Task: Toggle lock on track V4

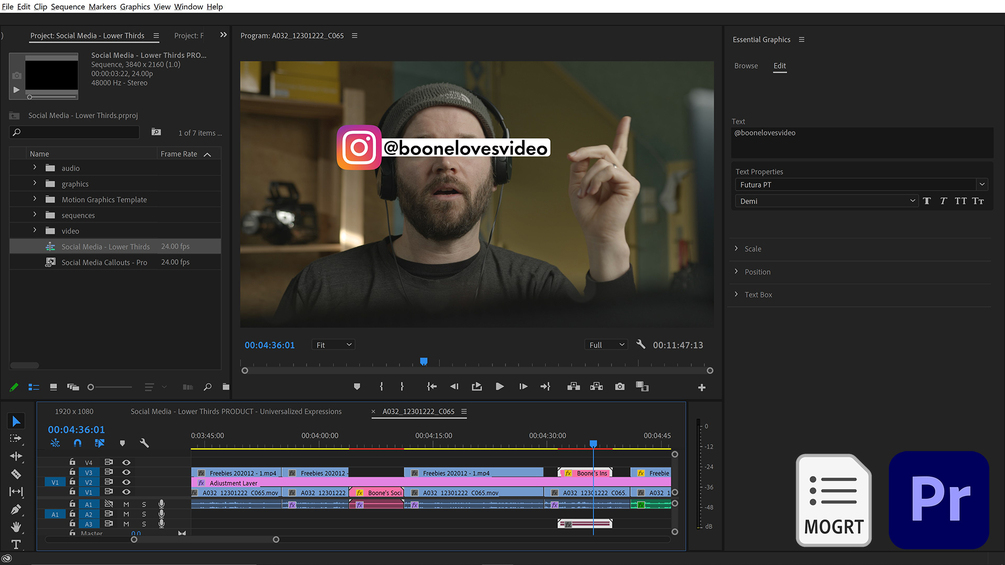Action: click(72, 462)
